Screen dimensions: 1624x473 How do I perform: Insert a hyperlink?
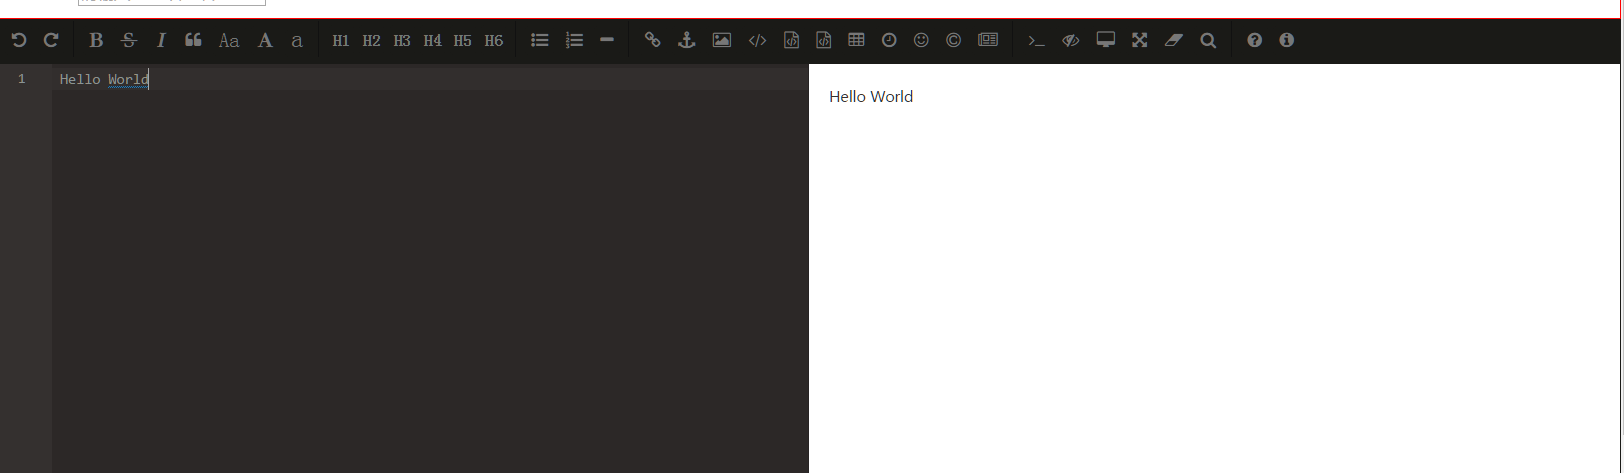[653, 40]
